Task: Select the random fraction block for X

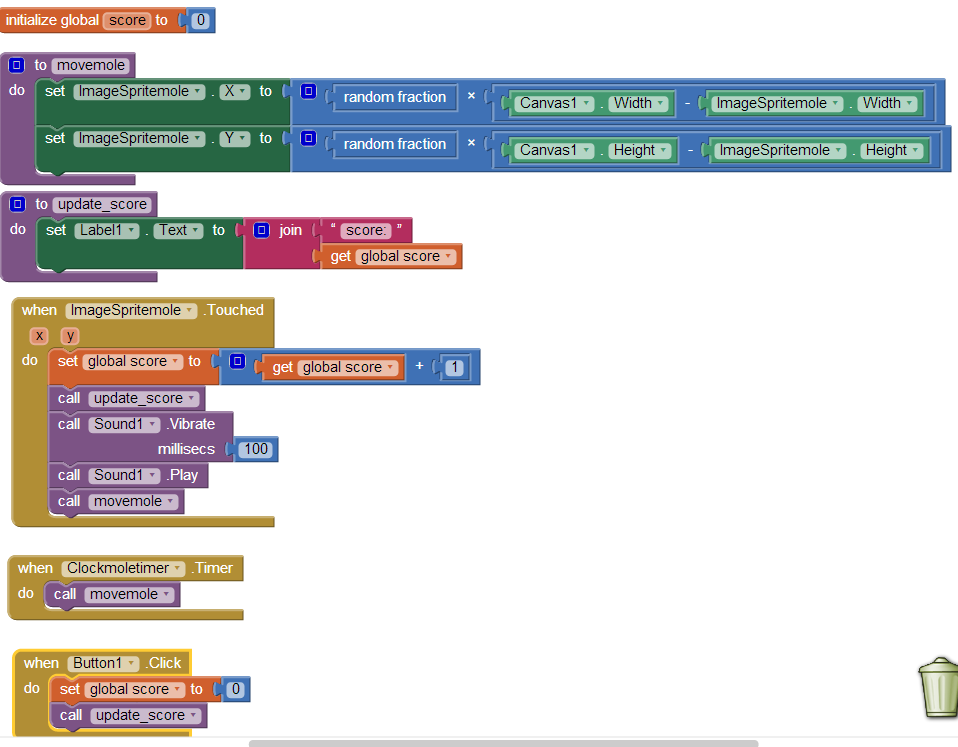Action: point(395,97)
